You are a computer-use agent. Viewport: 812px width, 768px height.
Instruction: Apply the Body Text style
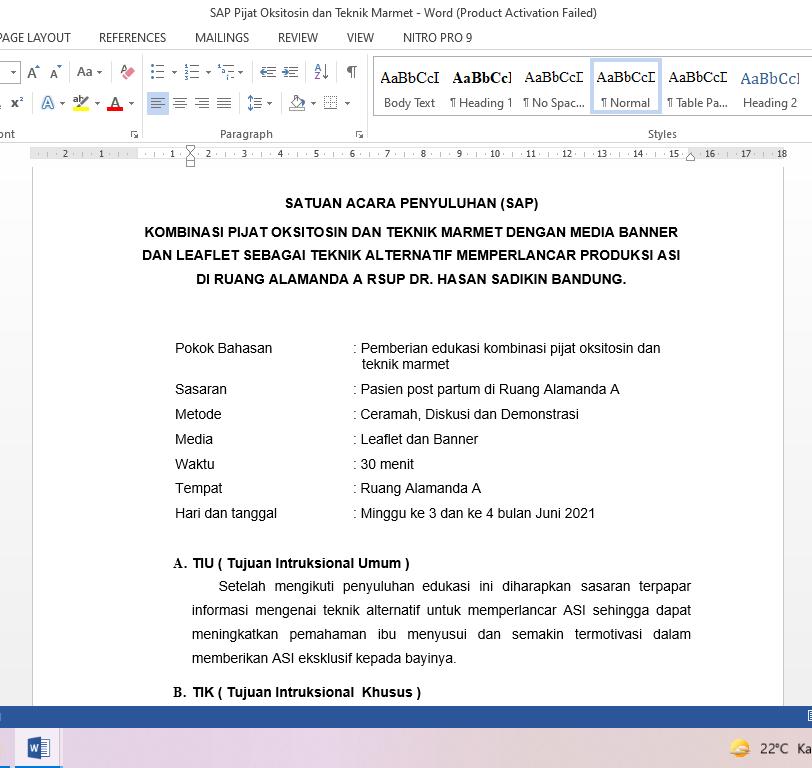[x=410, y=89]
